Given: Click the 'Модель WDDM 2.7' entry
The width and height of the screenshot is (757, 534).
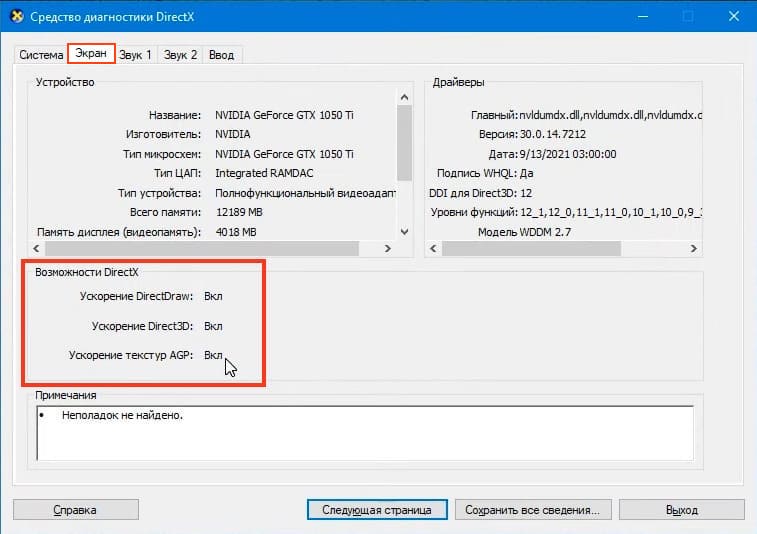Looking at the screenshot, I should click(x=524, y=232).
